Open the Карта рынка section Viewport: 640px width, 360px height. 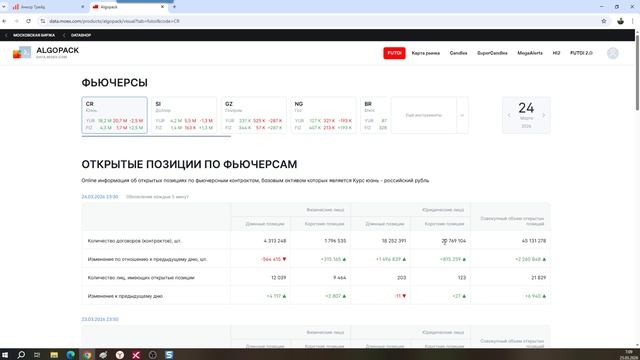[426, 53]
